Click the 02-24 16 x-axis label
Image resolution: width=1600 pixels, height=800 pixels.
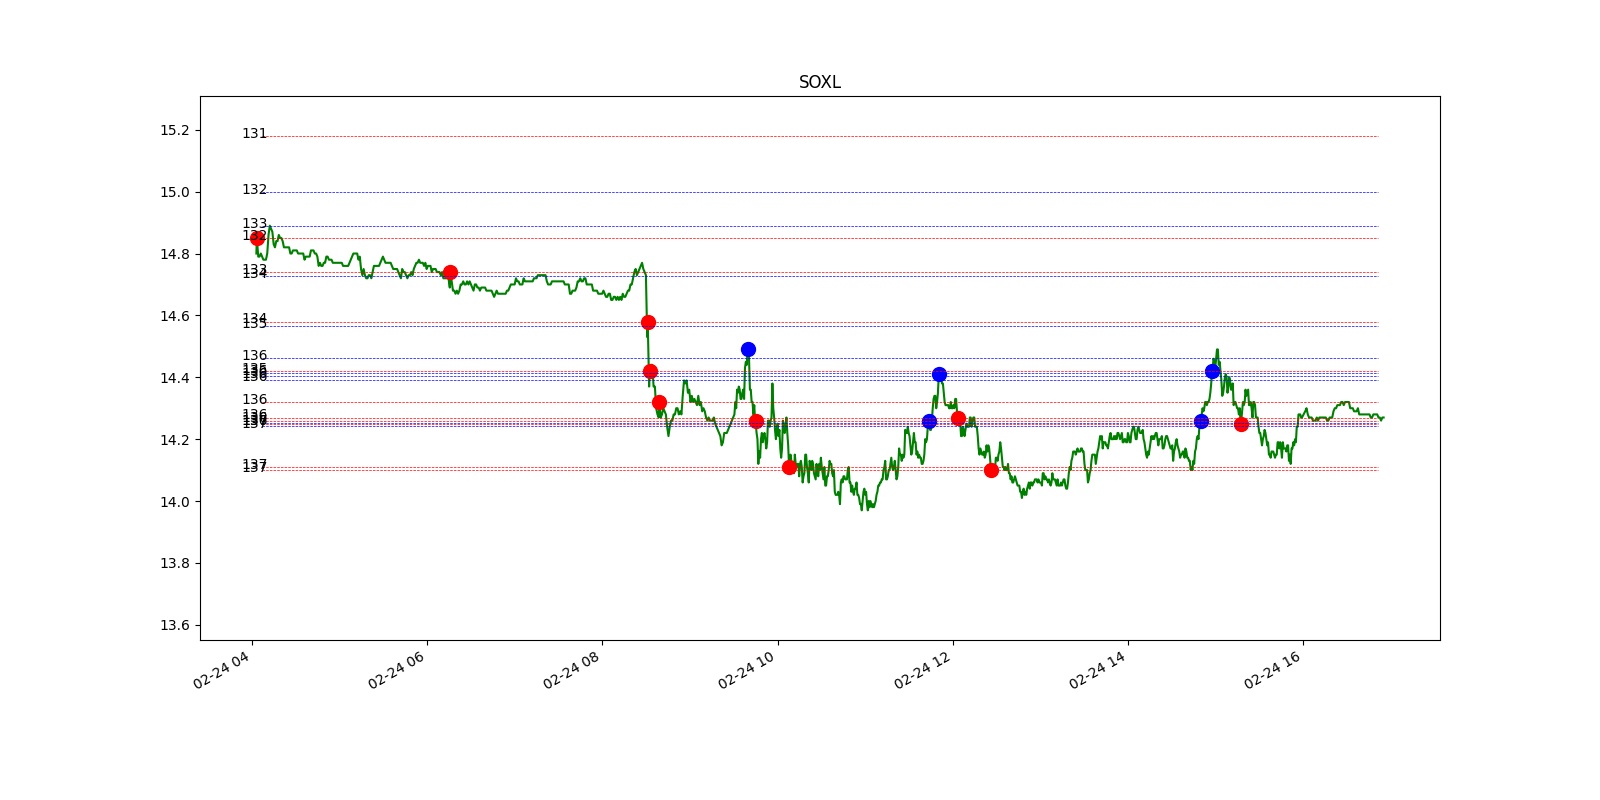tap(1273, 669)
